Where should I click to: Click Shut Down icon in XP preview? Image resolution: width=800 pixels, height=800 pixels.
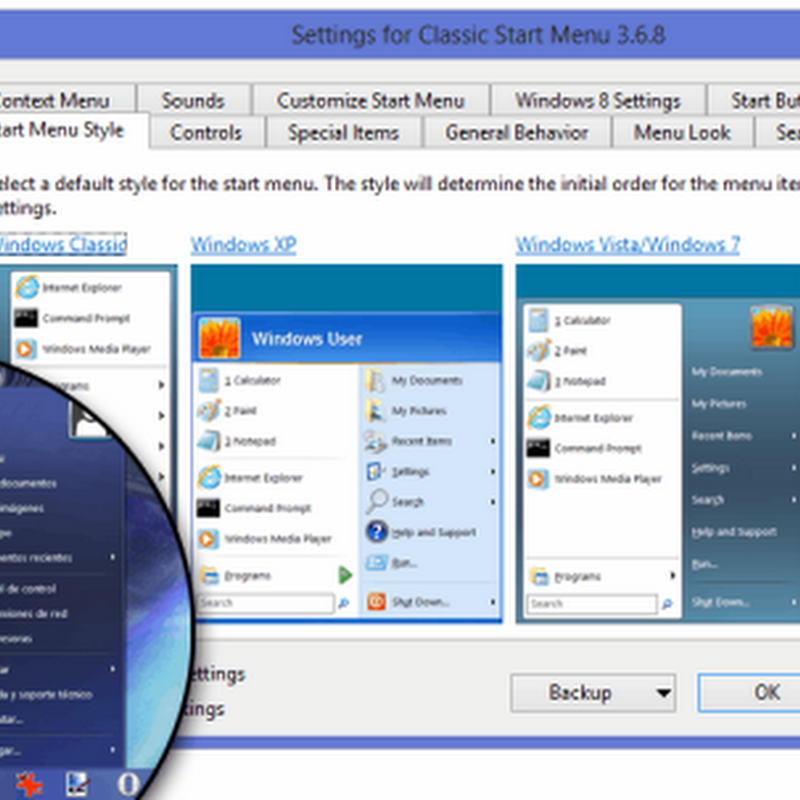tap(377, 602)
